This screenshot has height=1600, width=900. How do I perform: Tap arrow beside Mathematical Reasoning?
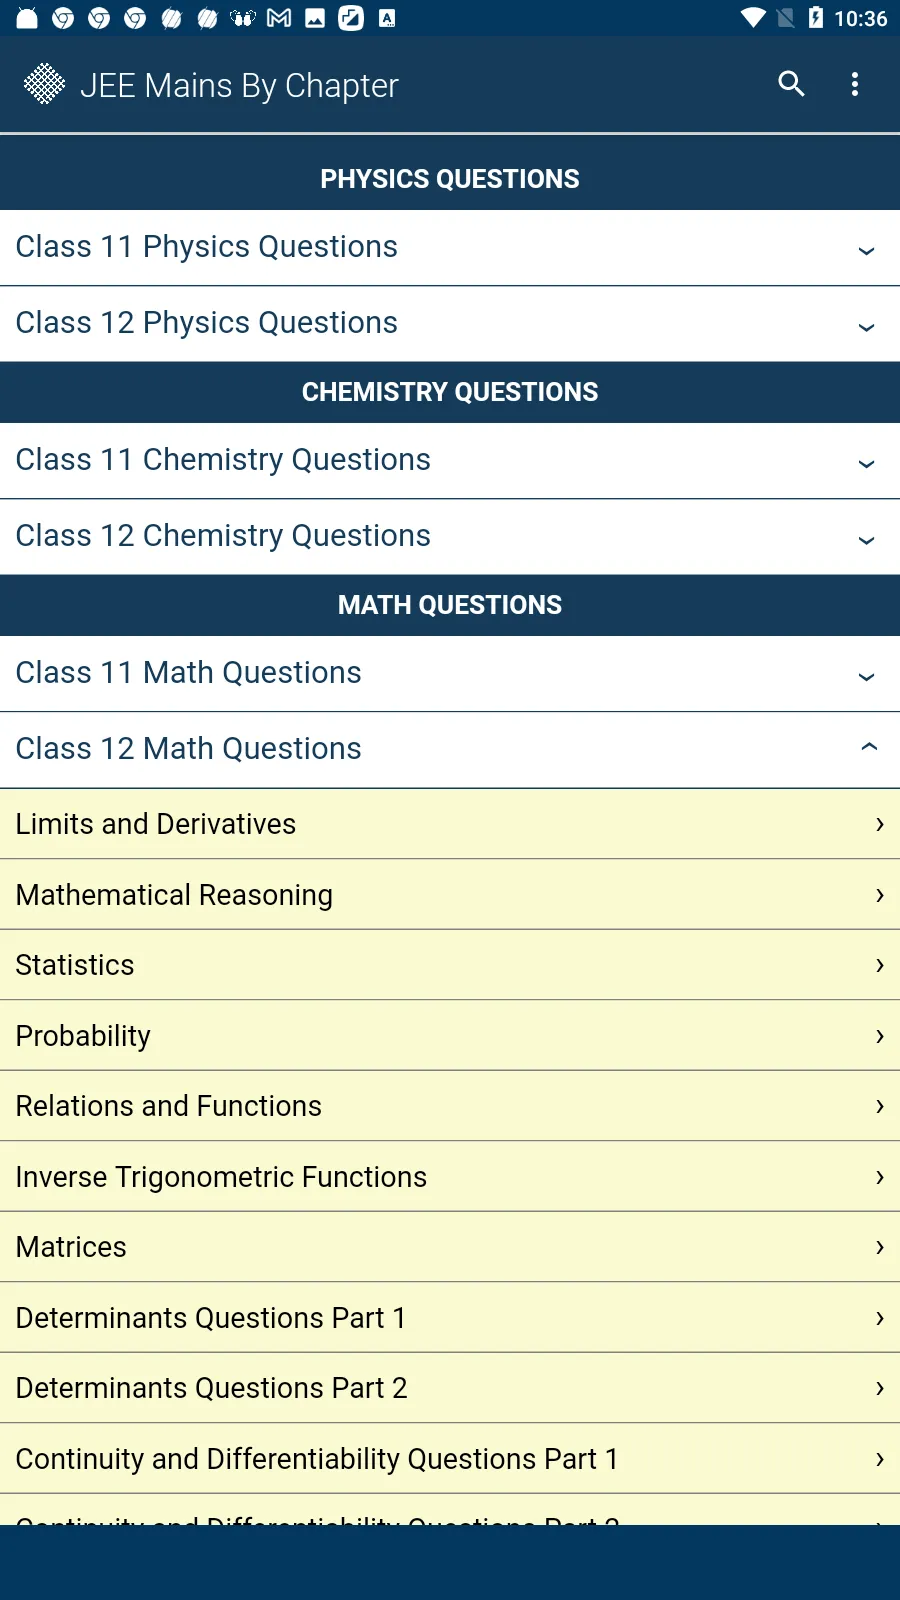879,895
